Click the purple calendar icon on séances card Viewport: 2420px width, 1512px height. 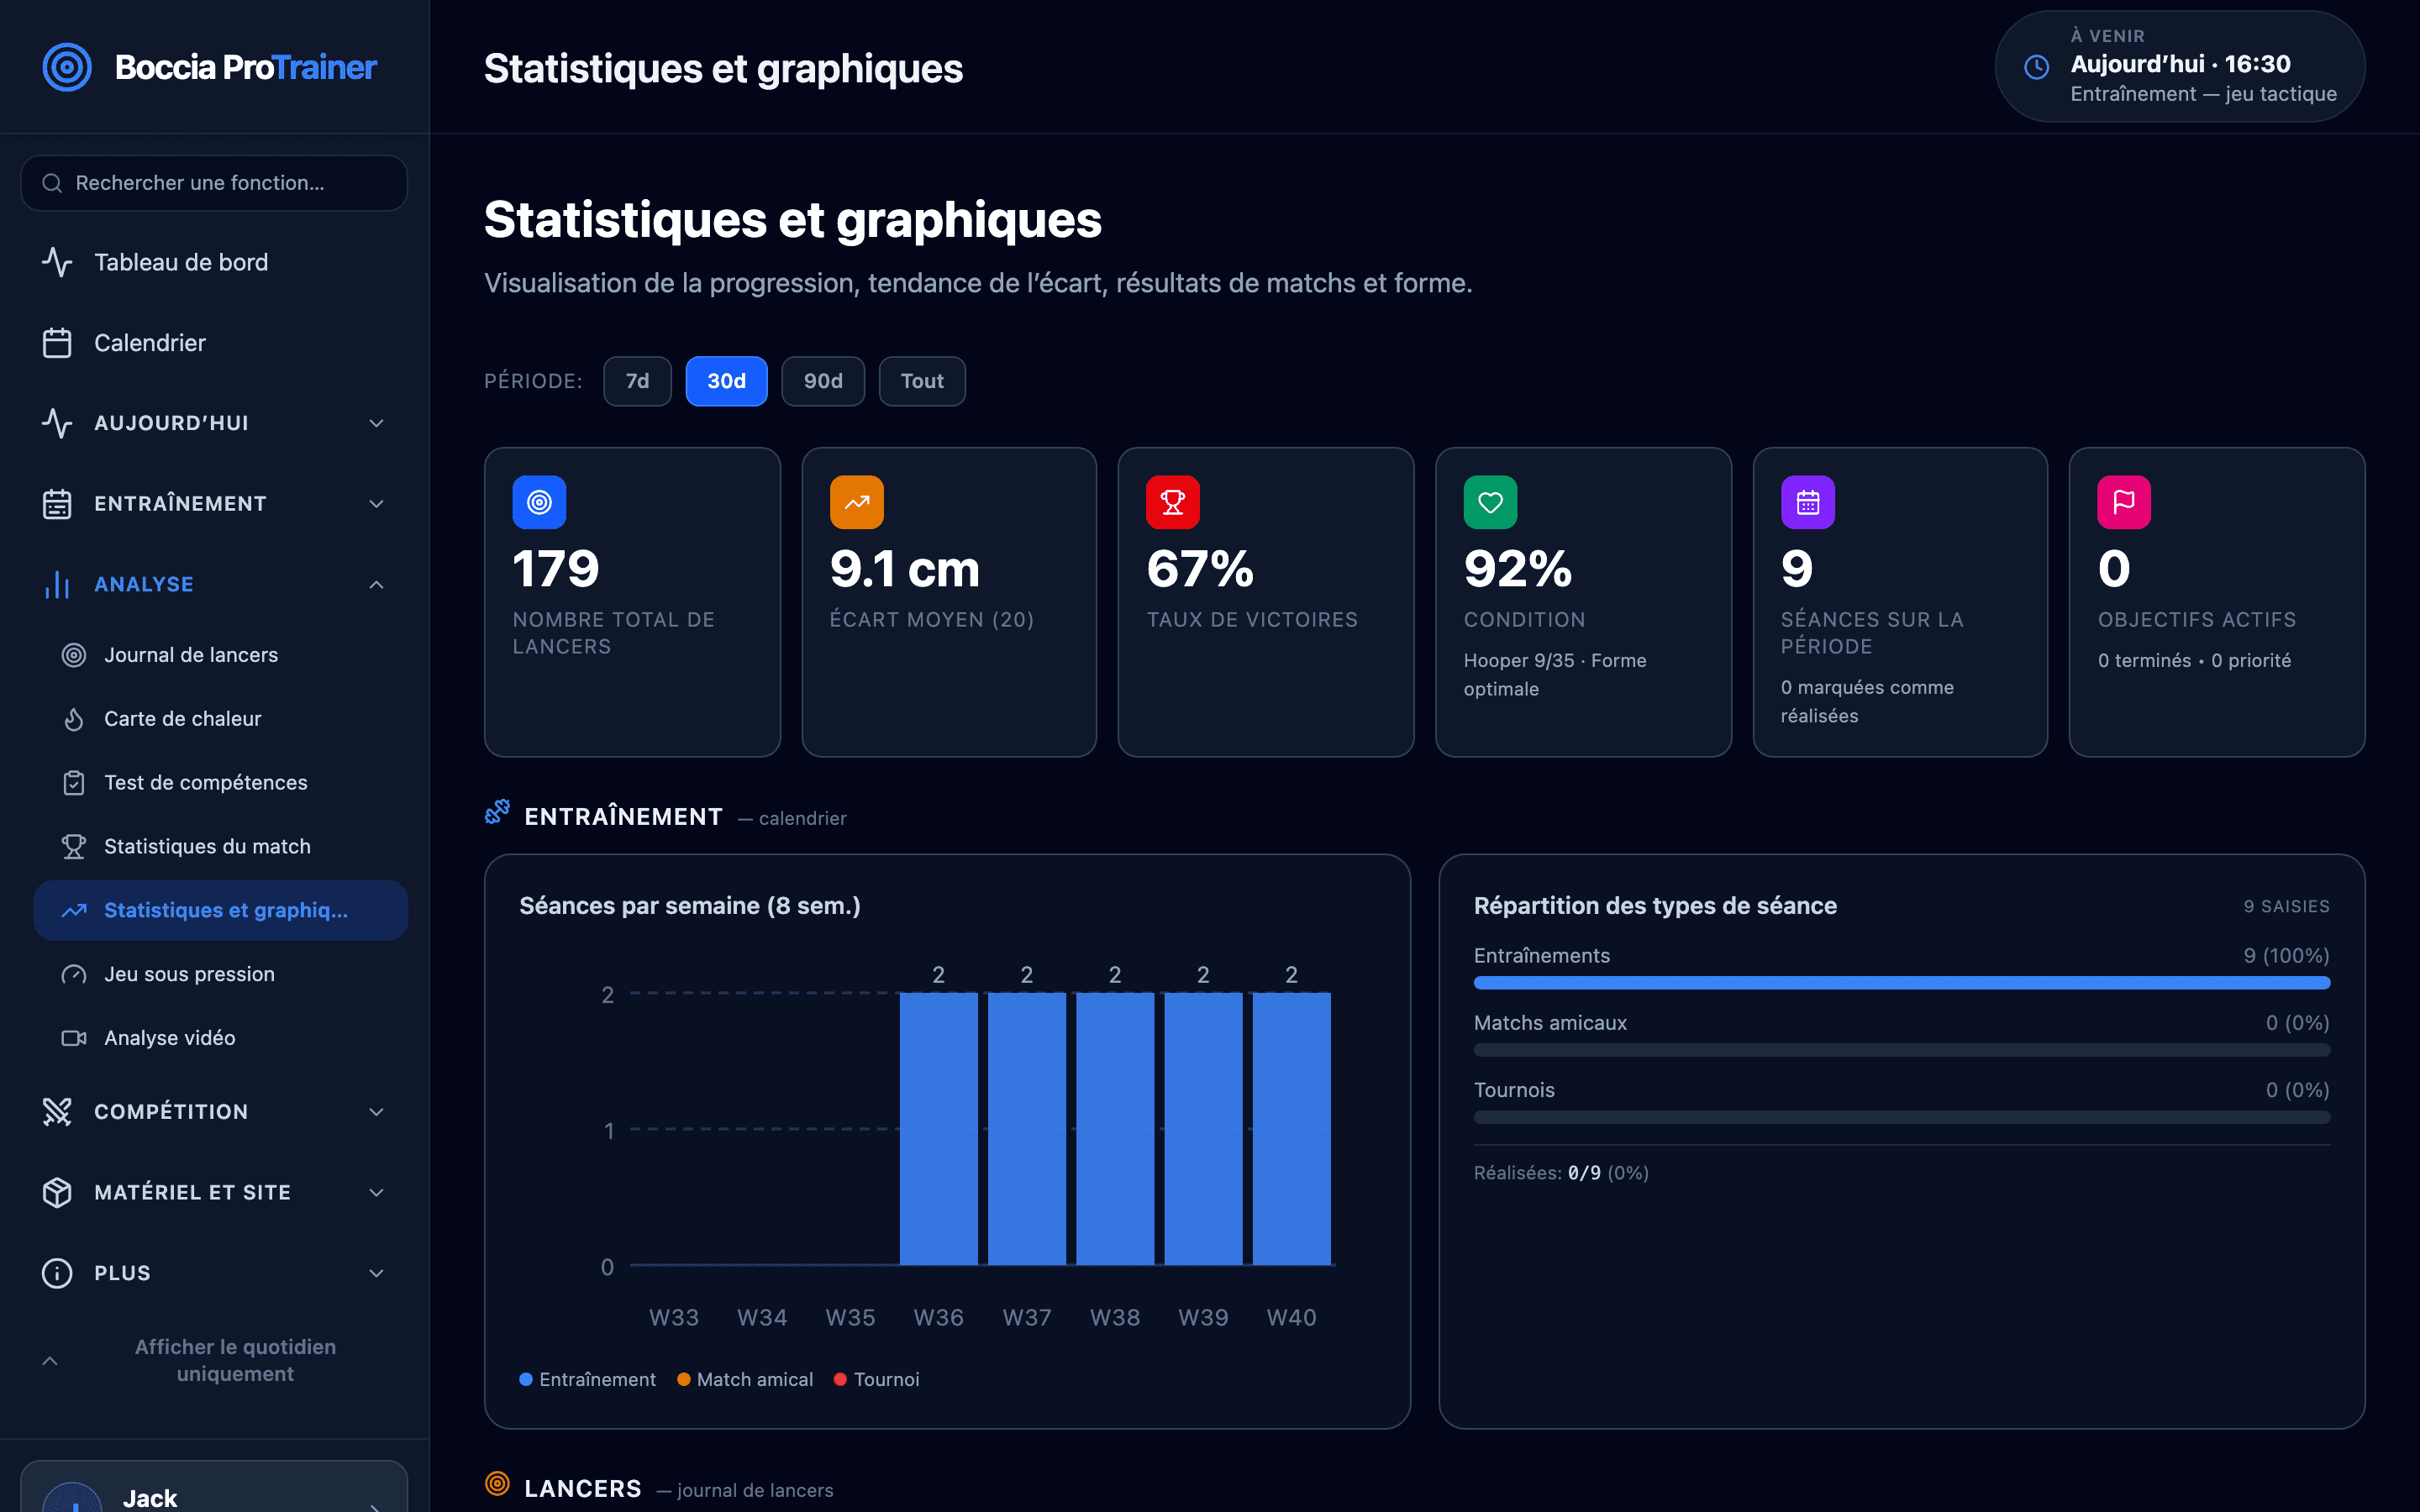(1807, 502)
